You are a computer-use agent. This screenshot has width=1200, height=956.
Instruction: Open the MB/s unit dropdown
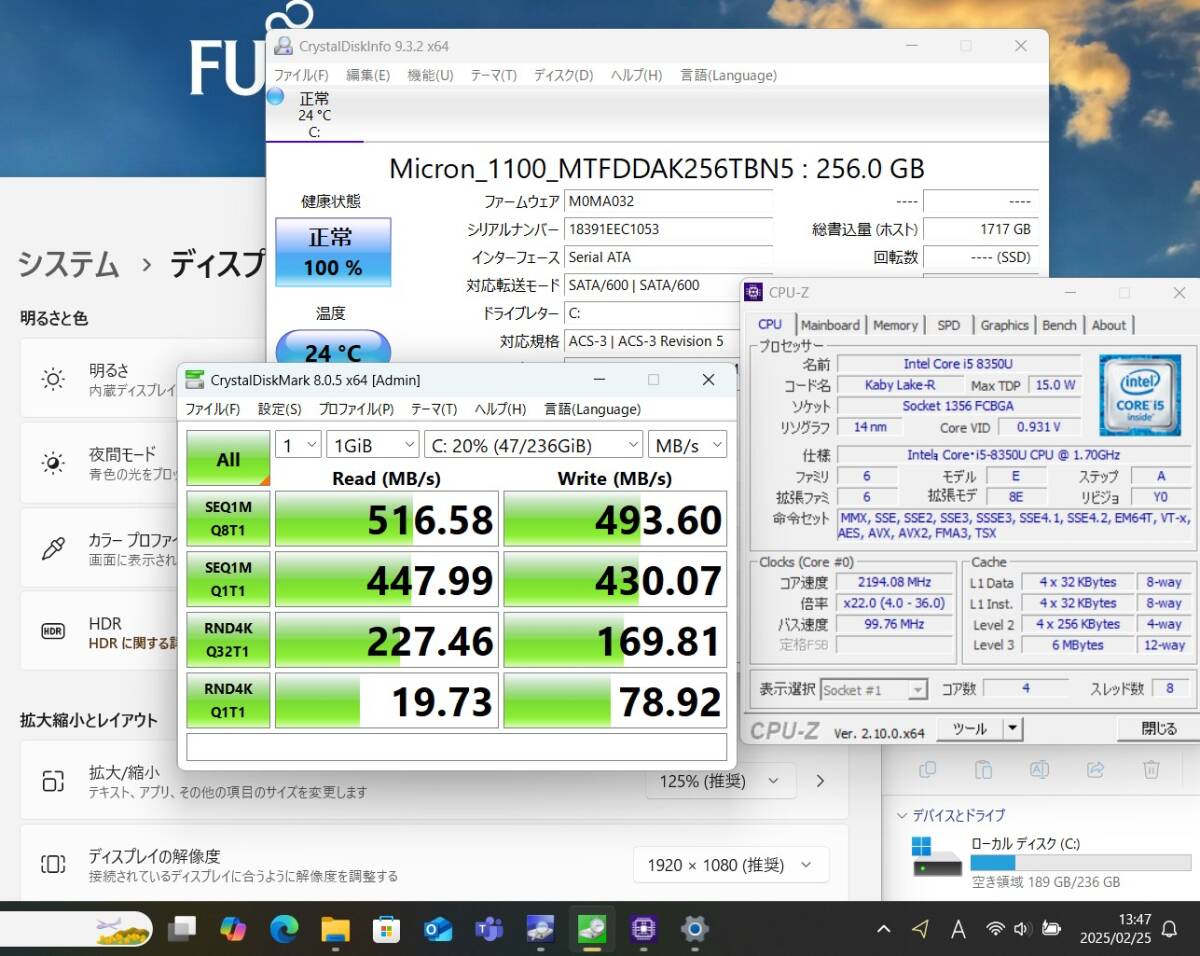687,445
